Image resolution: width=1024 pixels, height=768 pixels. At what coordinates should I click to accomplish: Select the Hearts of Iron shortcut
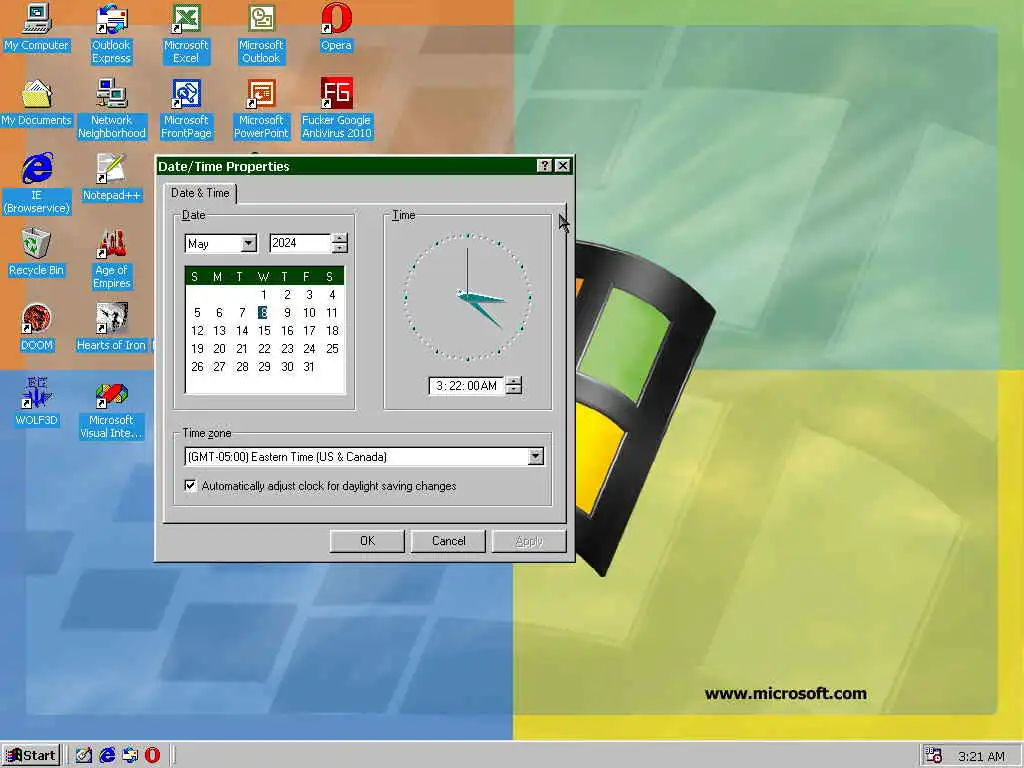coord(112,328)
